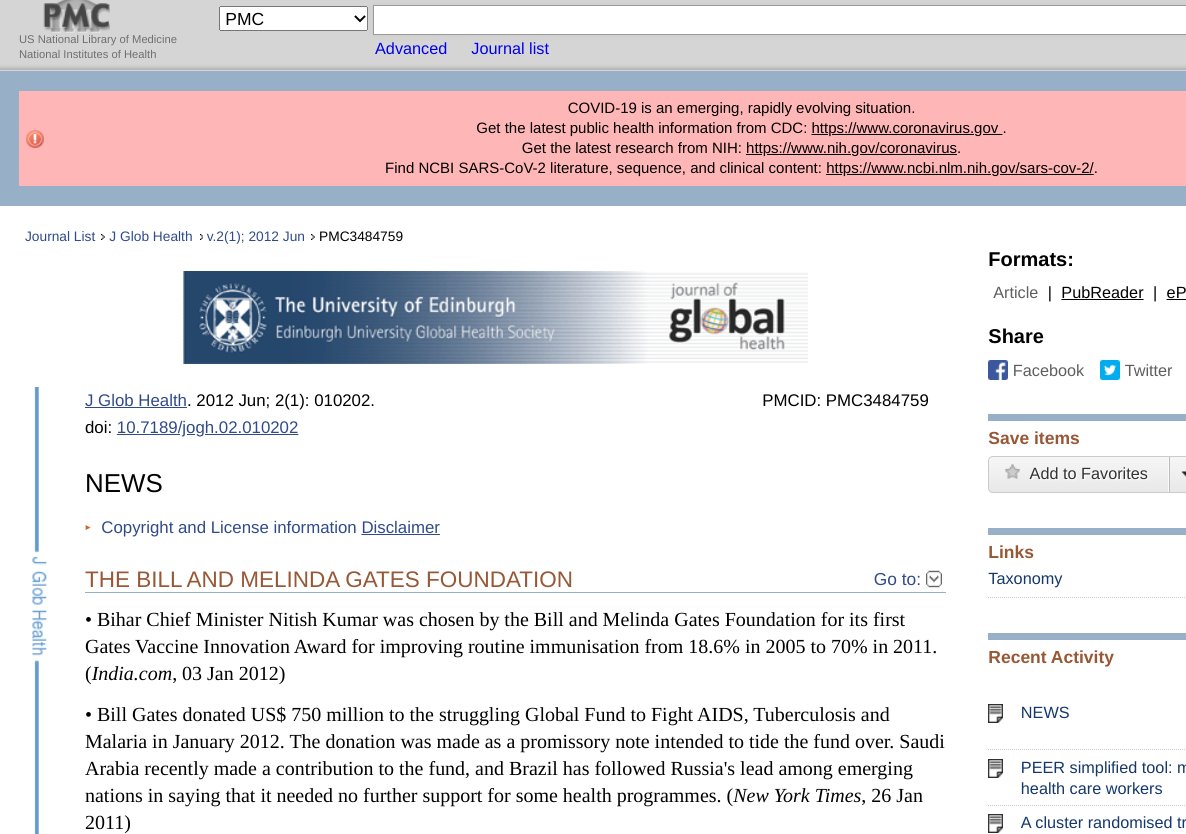Open the Add to Favorites dropdown arrow
This screenshot has width=1186, height=834.
tap(1179, 474)
